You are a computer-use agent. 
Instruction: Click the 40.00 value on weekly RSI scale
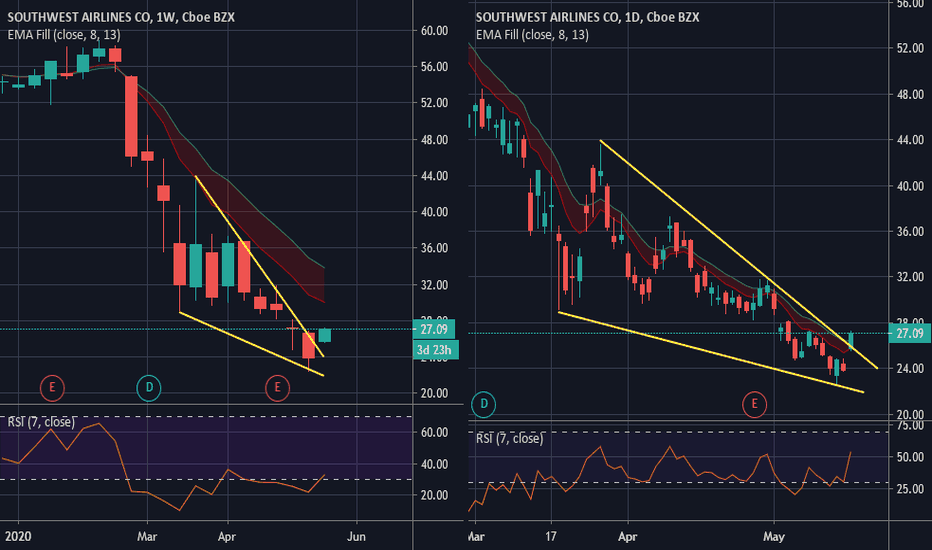coord(434,464)
